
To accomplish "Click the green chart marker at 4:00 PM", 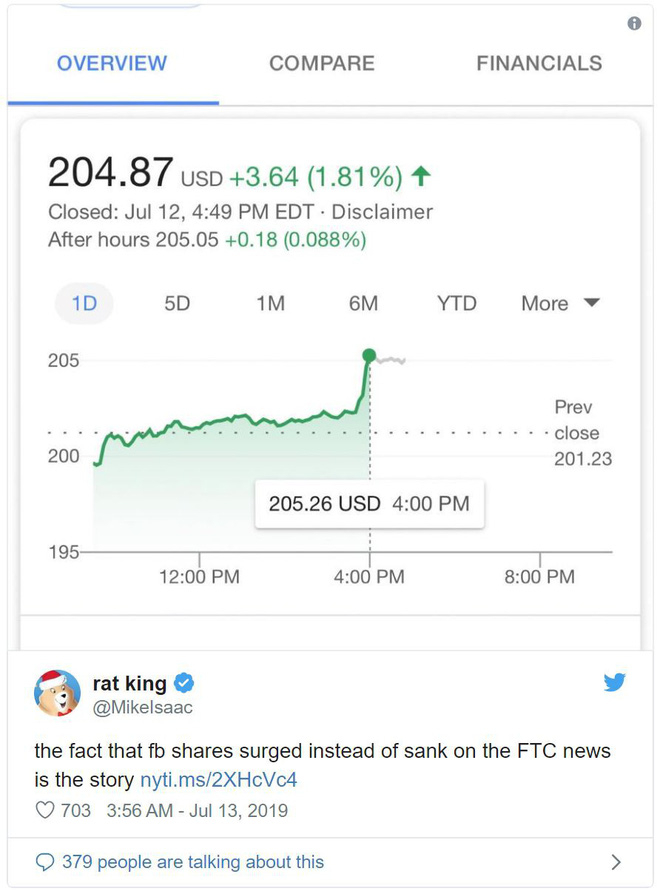I will pos(369,355).
